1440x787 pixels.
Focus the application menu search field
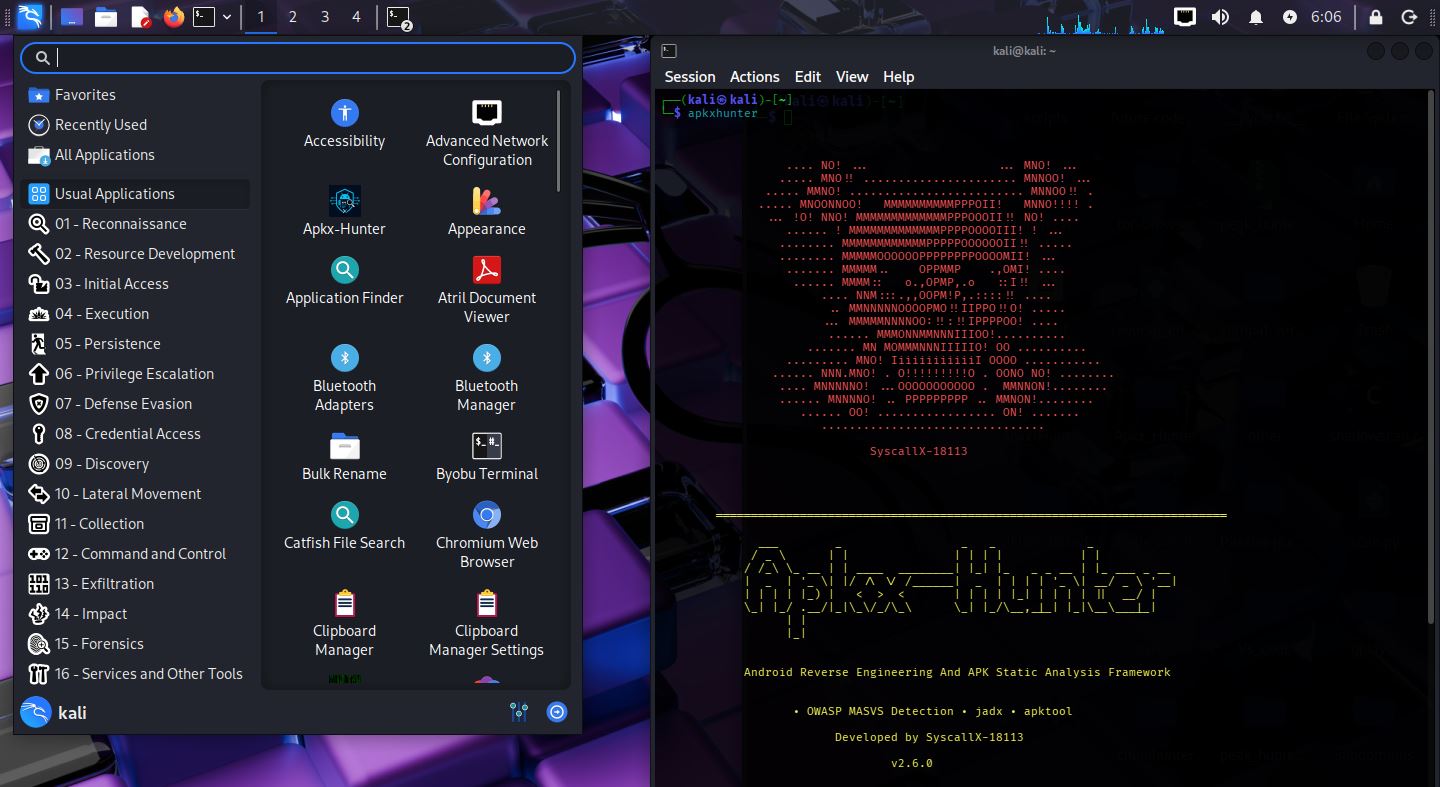pyautogui.click(x=298, y=58)
